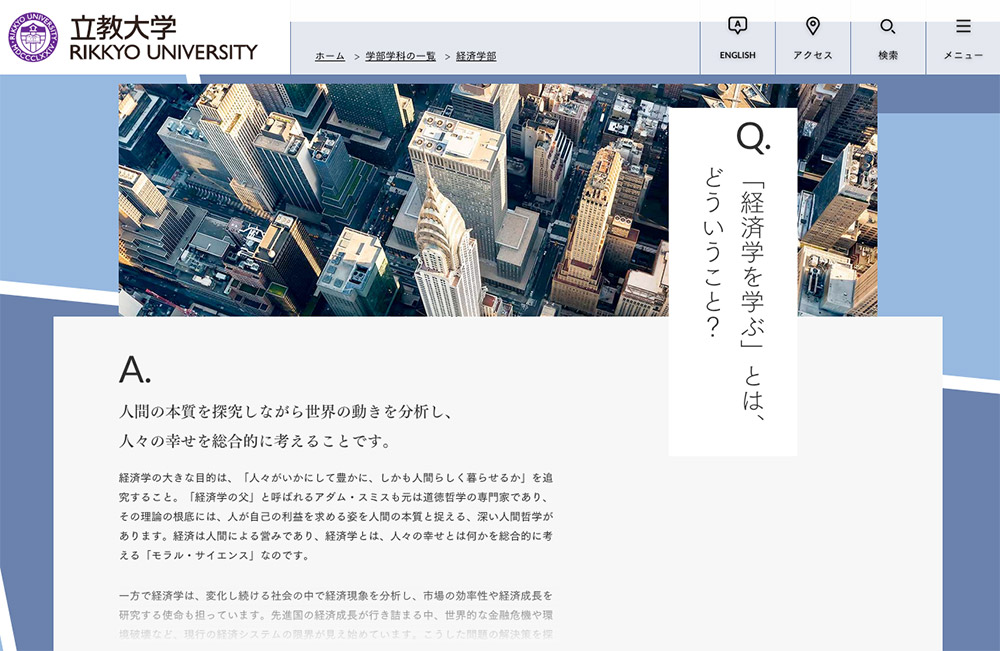
Task: Select the メニュー label in header
Action: [963, 55]
